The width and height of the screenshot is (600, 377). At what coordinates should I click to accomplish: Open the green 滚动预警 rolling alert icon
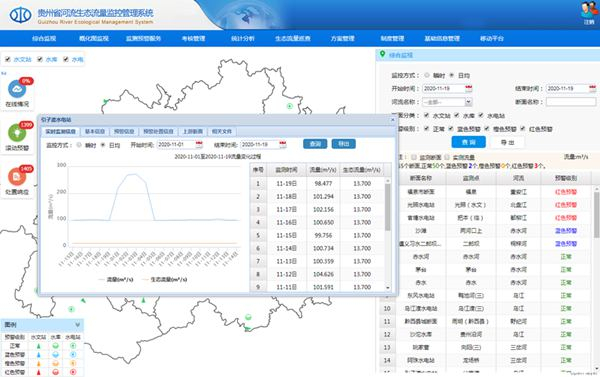(17, 133)
